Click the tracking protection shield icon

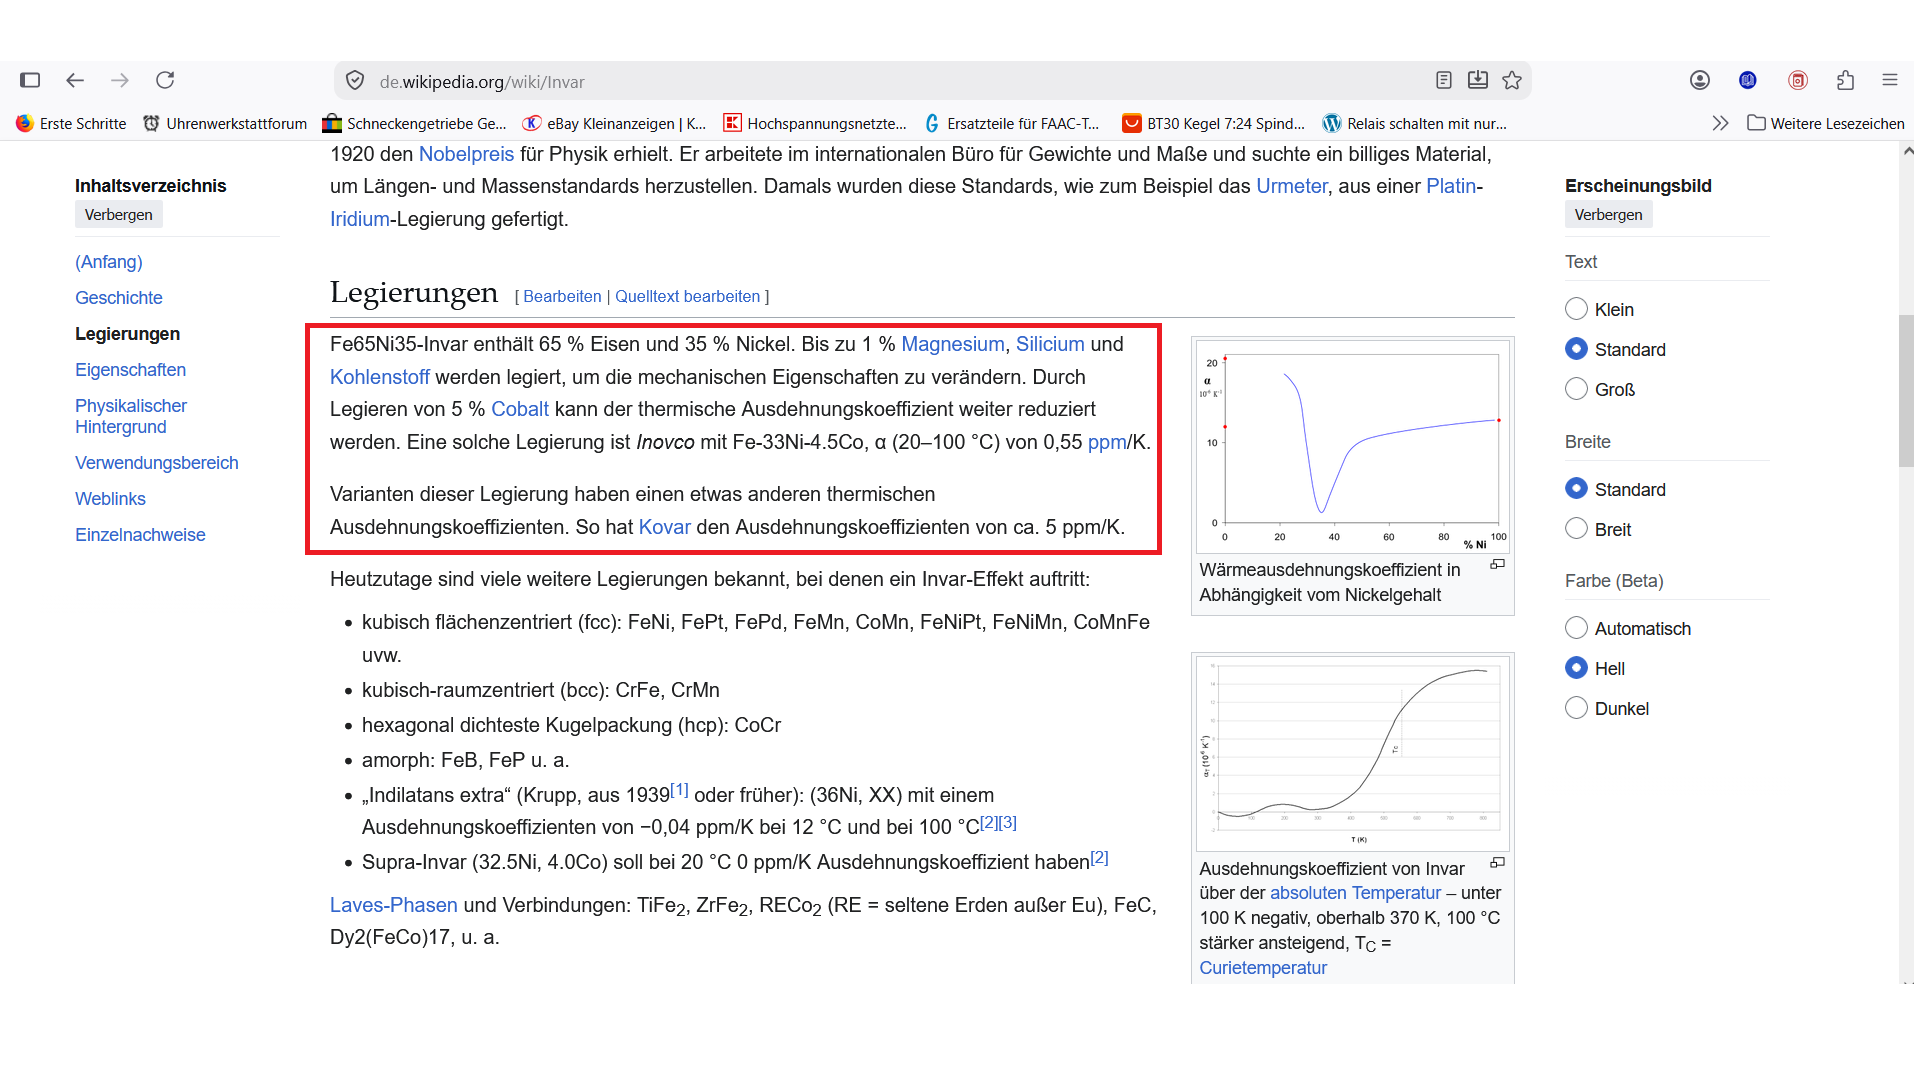[355, 81]
